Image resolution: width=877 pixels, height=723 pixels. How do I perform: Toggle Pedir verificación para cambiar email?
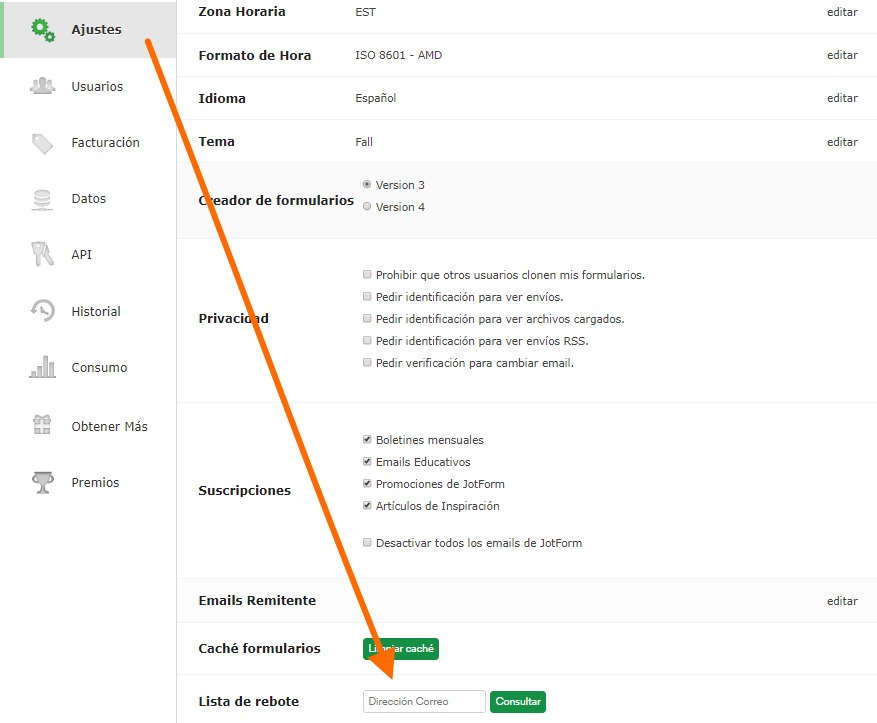(367, 363)
